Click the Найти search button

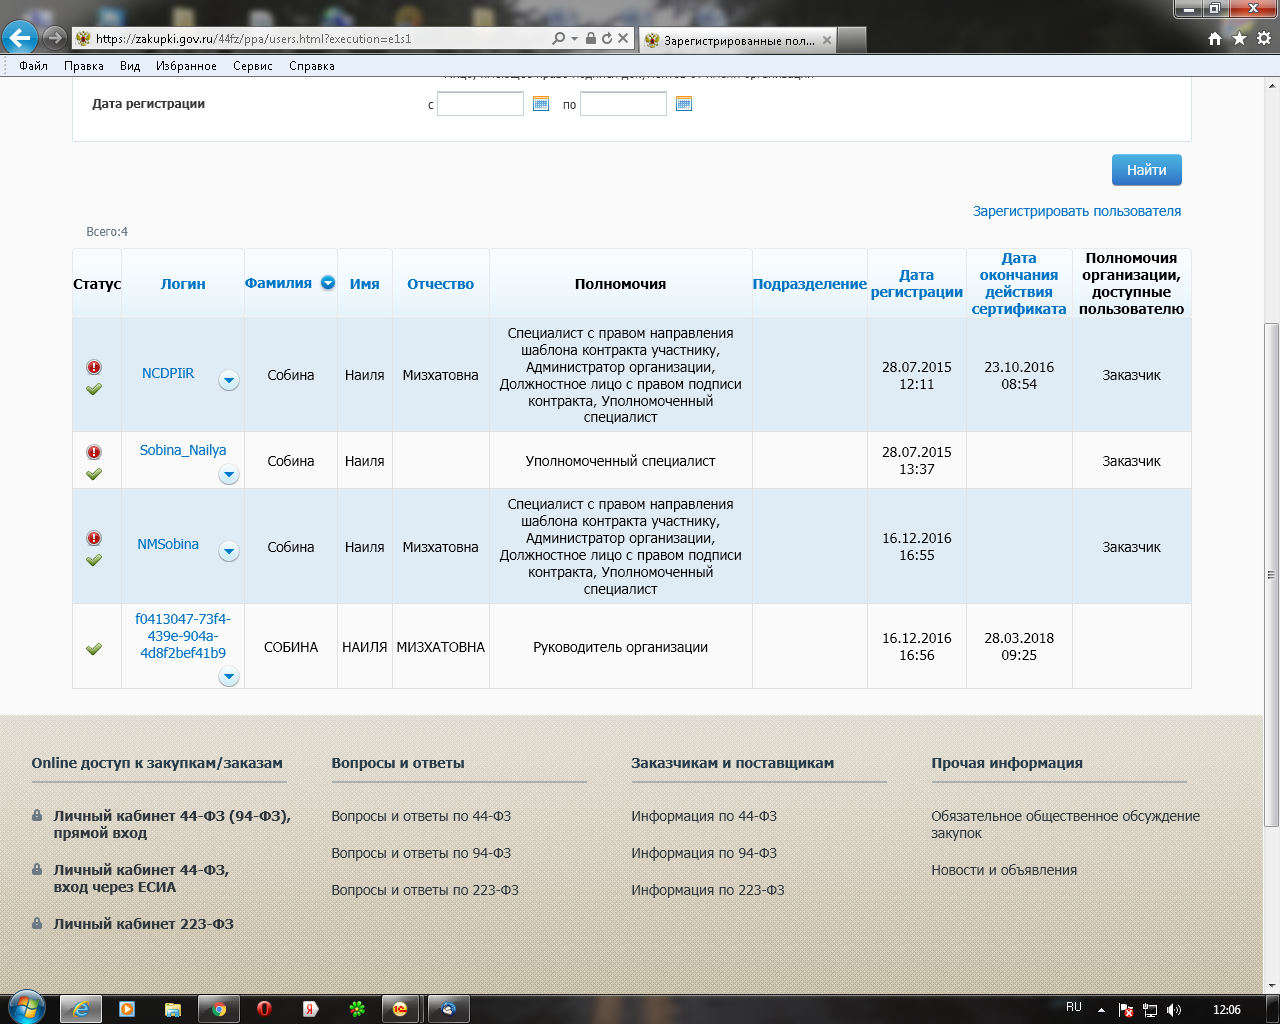1146,170
